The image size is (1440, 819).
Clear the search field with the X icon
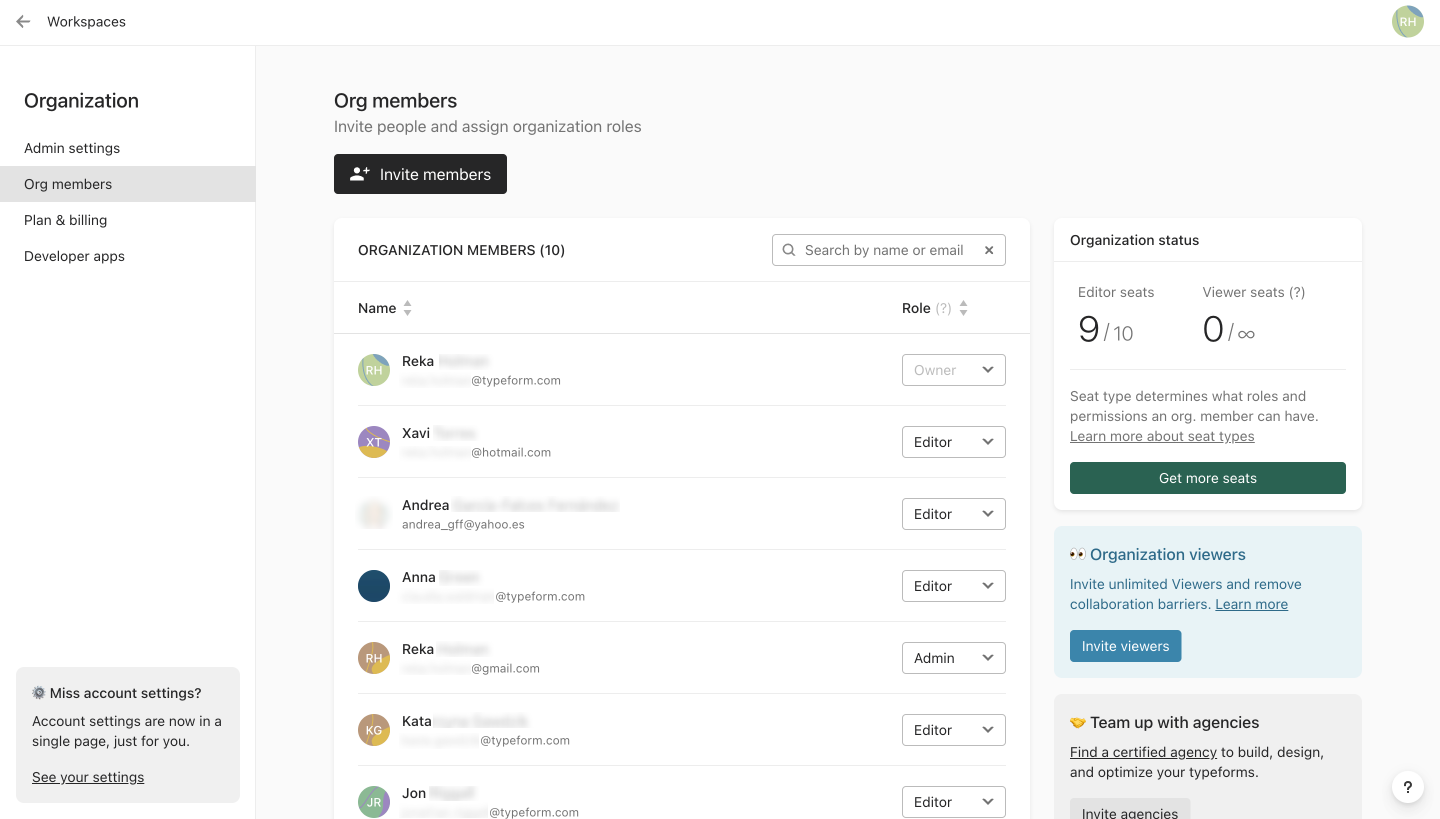(989, 250)
